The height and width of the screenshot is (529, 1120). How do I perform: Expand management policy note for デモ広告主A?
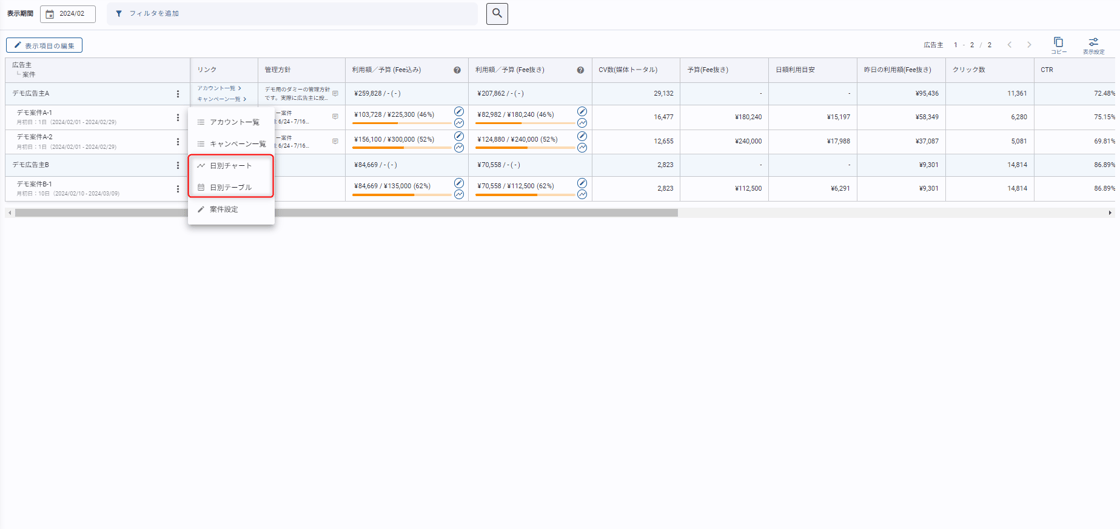(335, 93)
